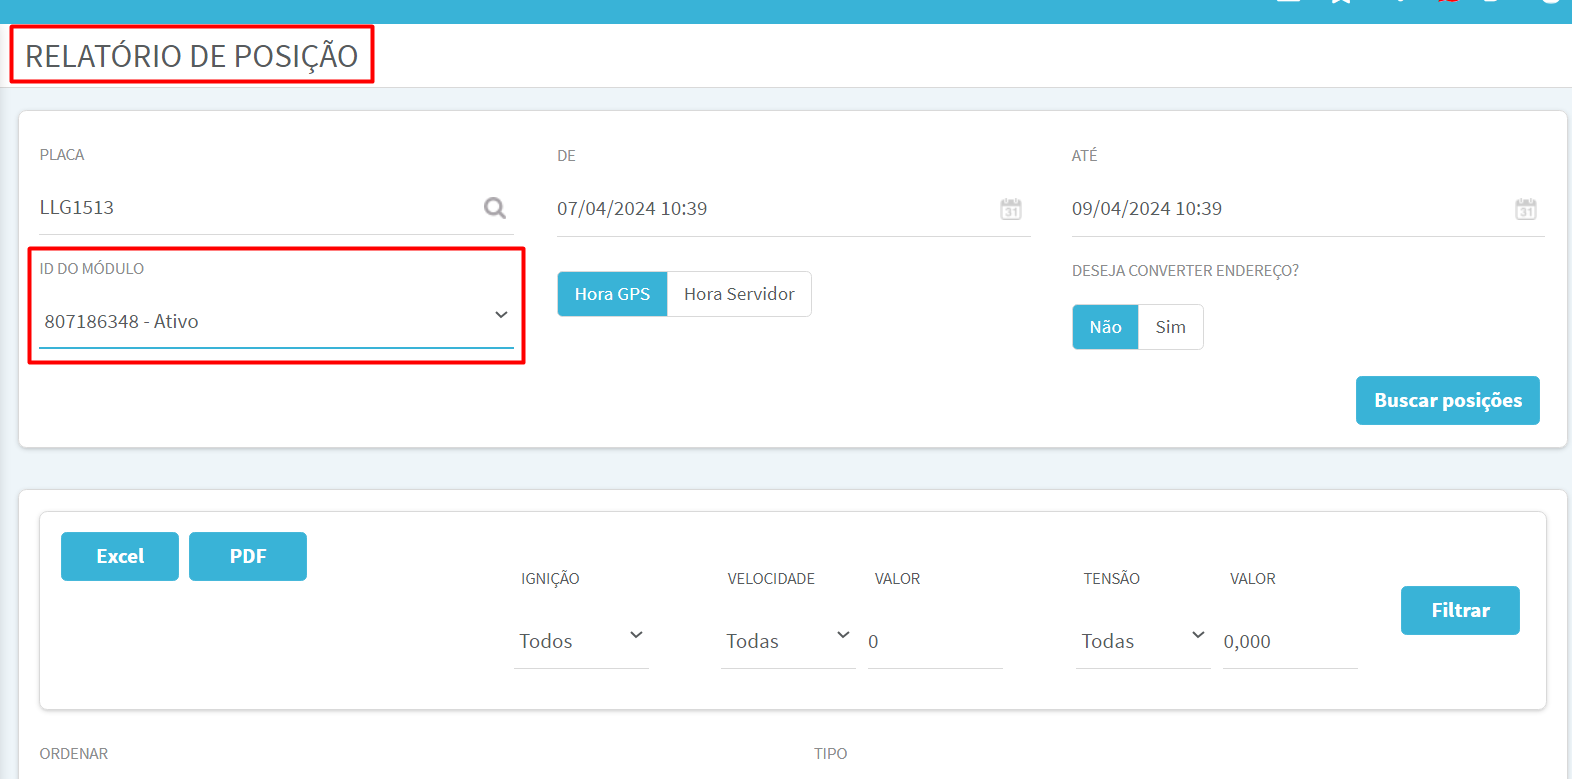
Task: Click the Tensão valor field showing 0,000
Action: (x=1290, y=641)
